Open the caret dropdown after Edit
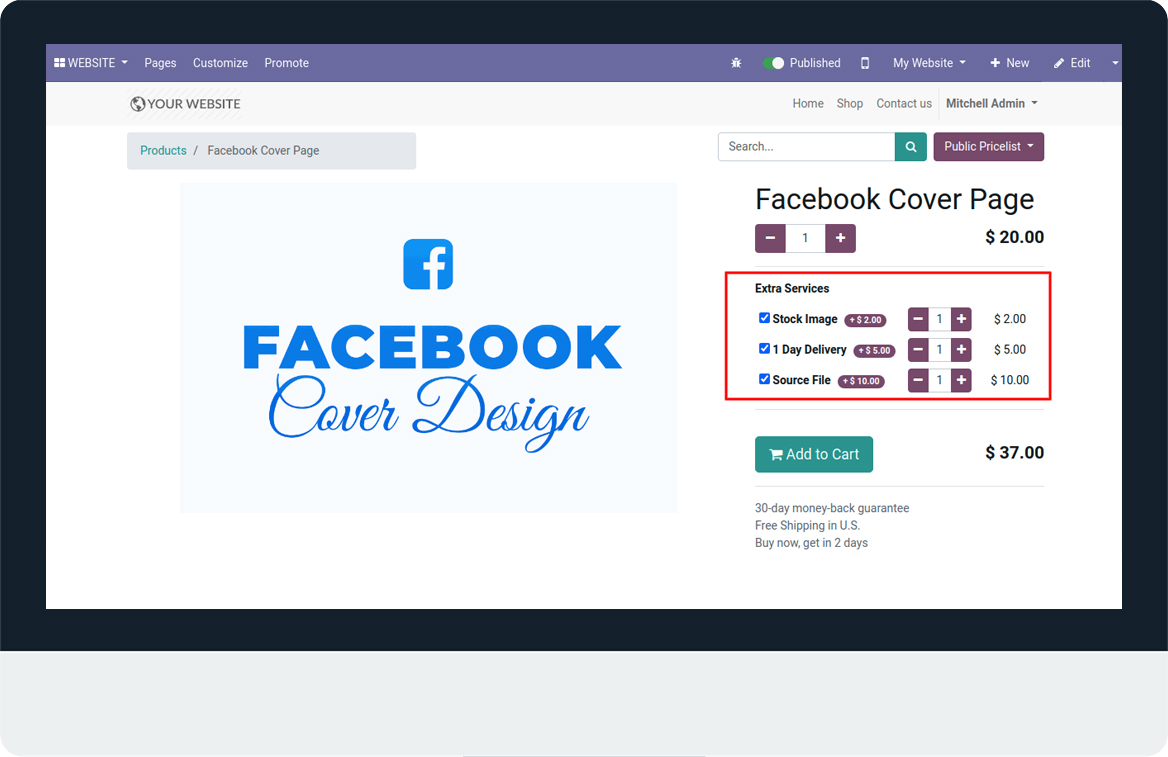The image size is (1168, 757). [x=1115, y=63]
